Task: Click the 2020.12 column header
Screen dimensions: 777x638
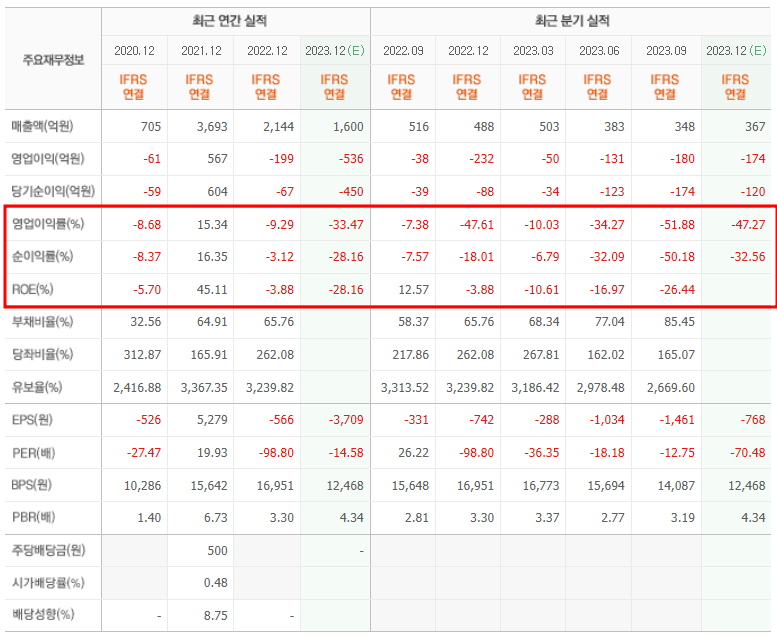Action: coord(134,51)
